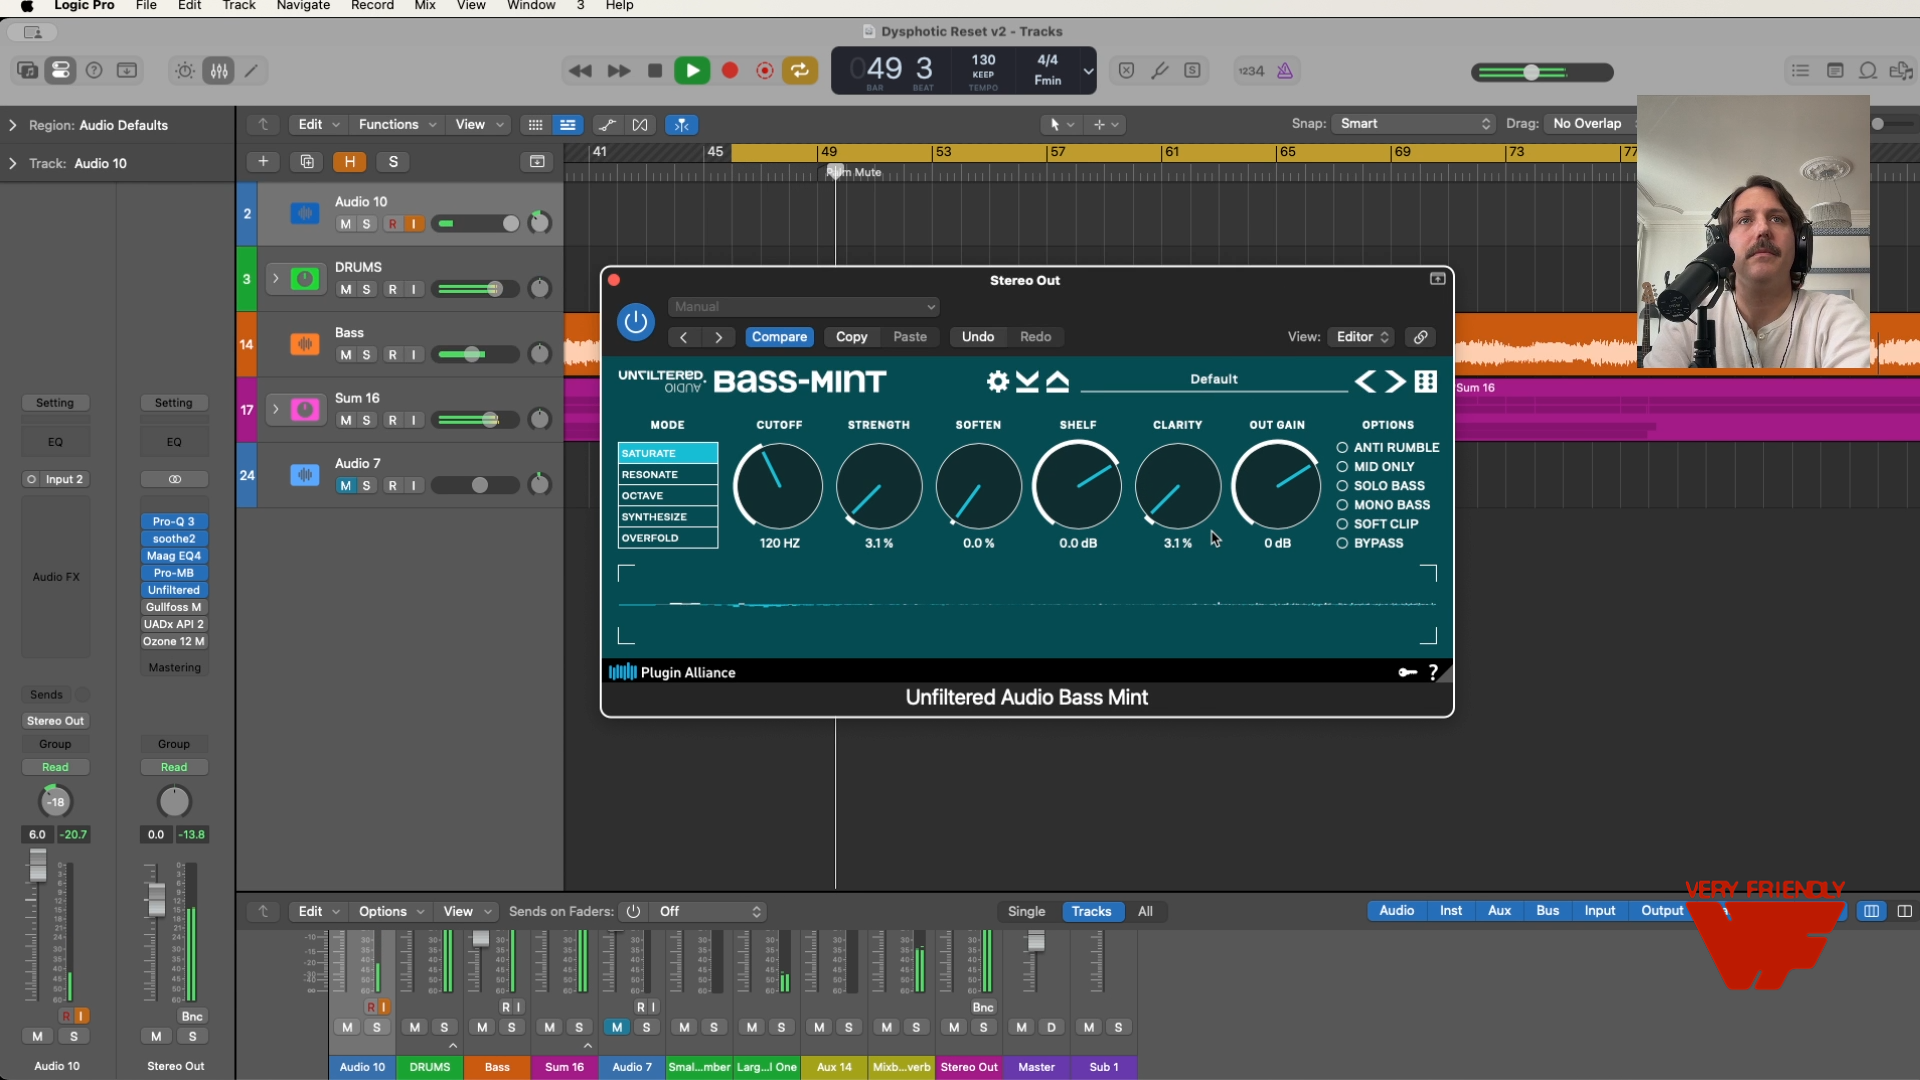Click the Cycle loop button in transport
The image size is (1920, 1080).
click(x=800, y=70)
